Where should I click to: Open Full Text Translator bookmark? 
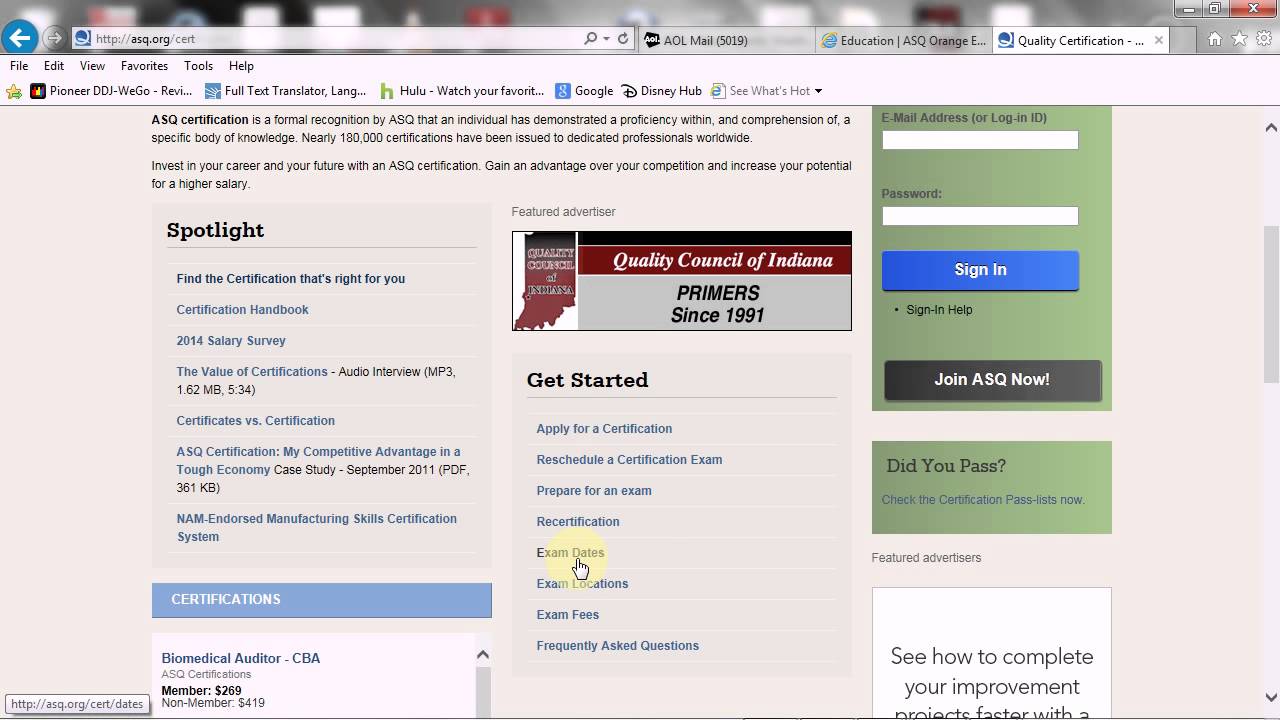[x=286, y=91]
